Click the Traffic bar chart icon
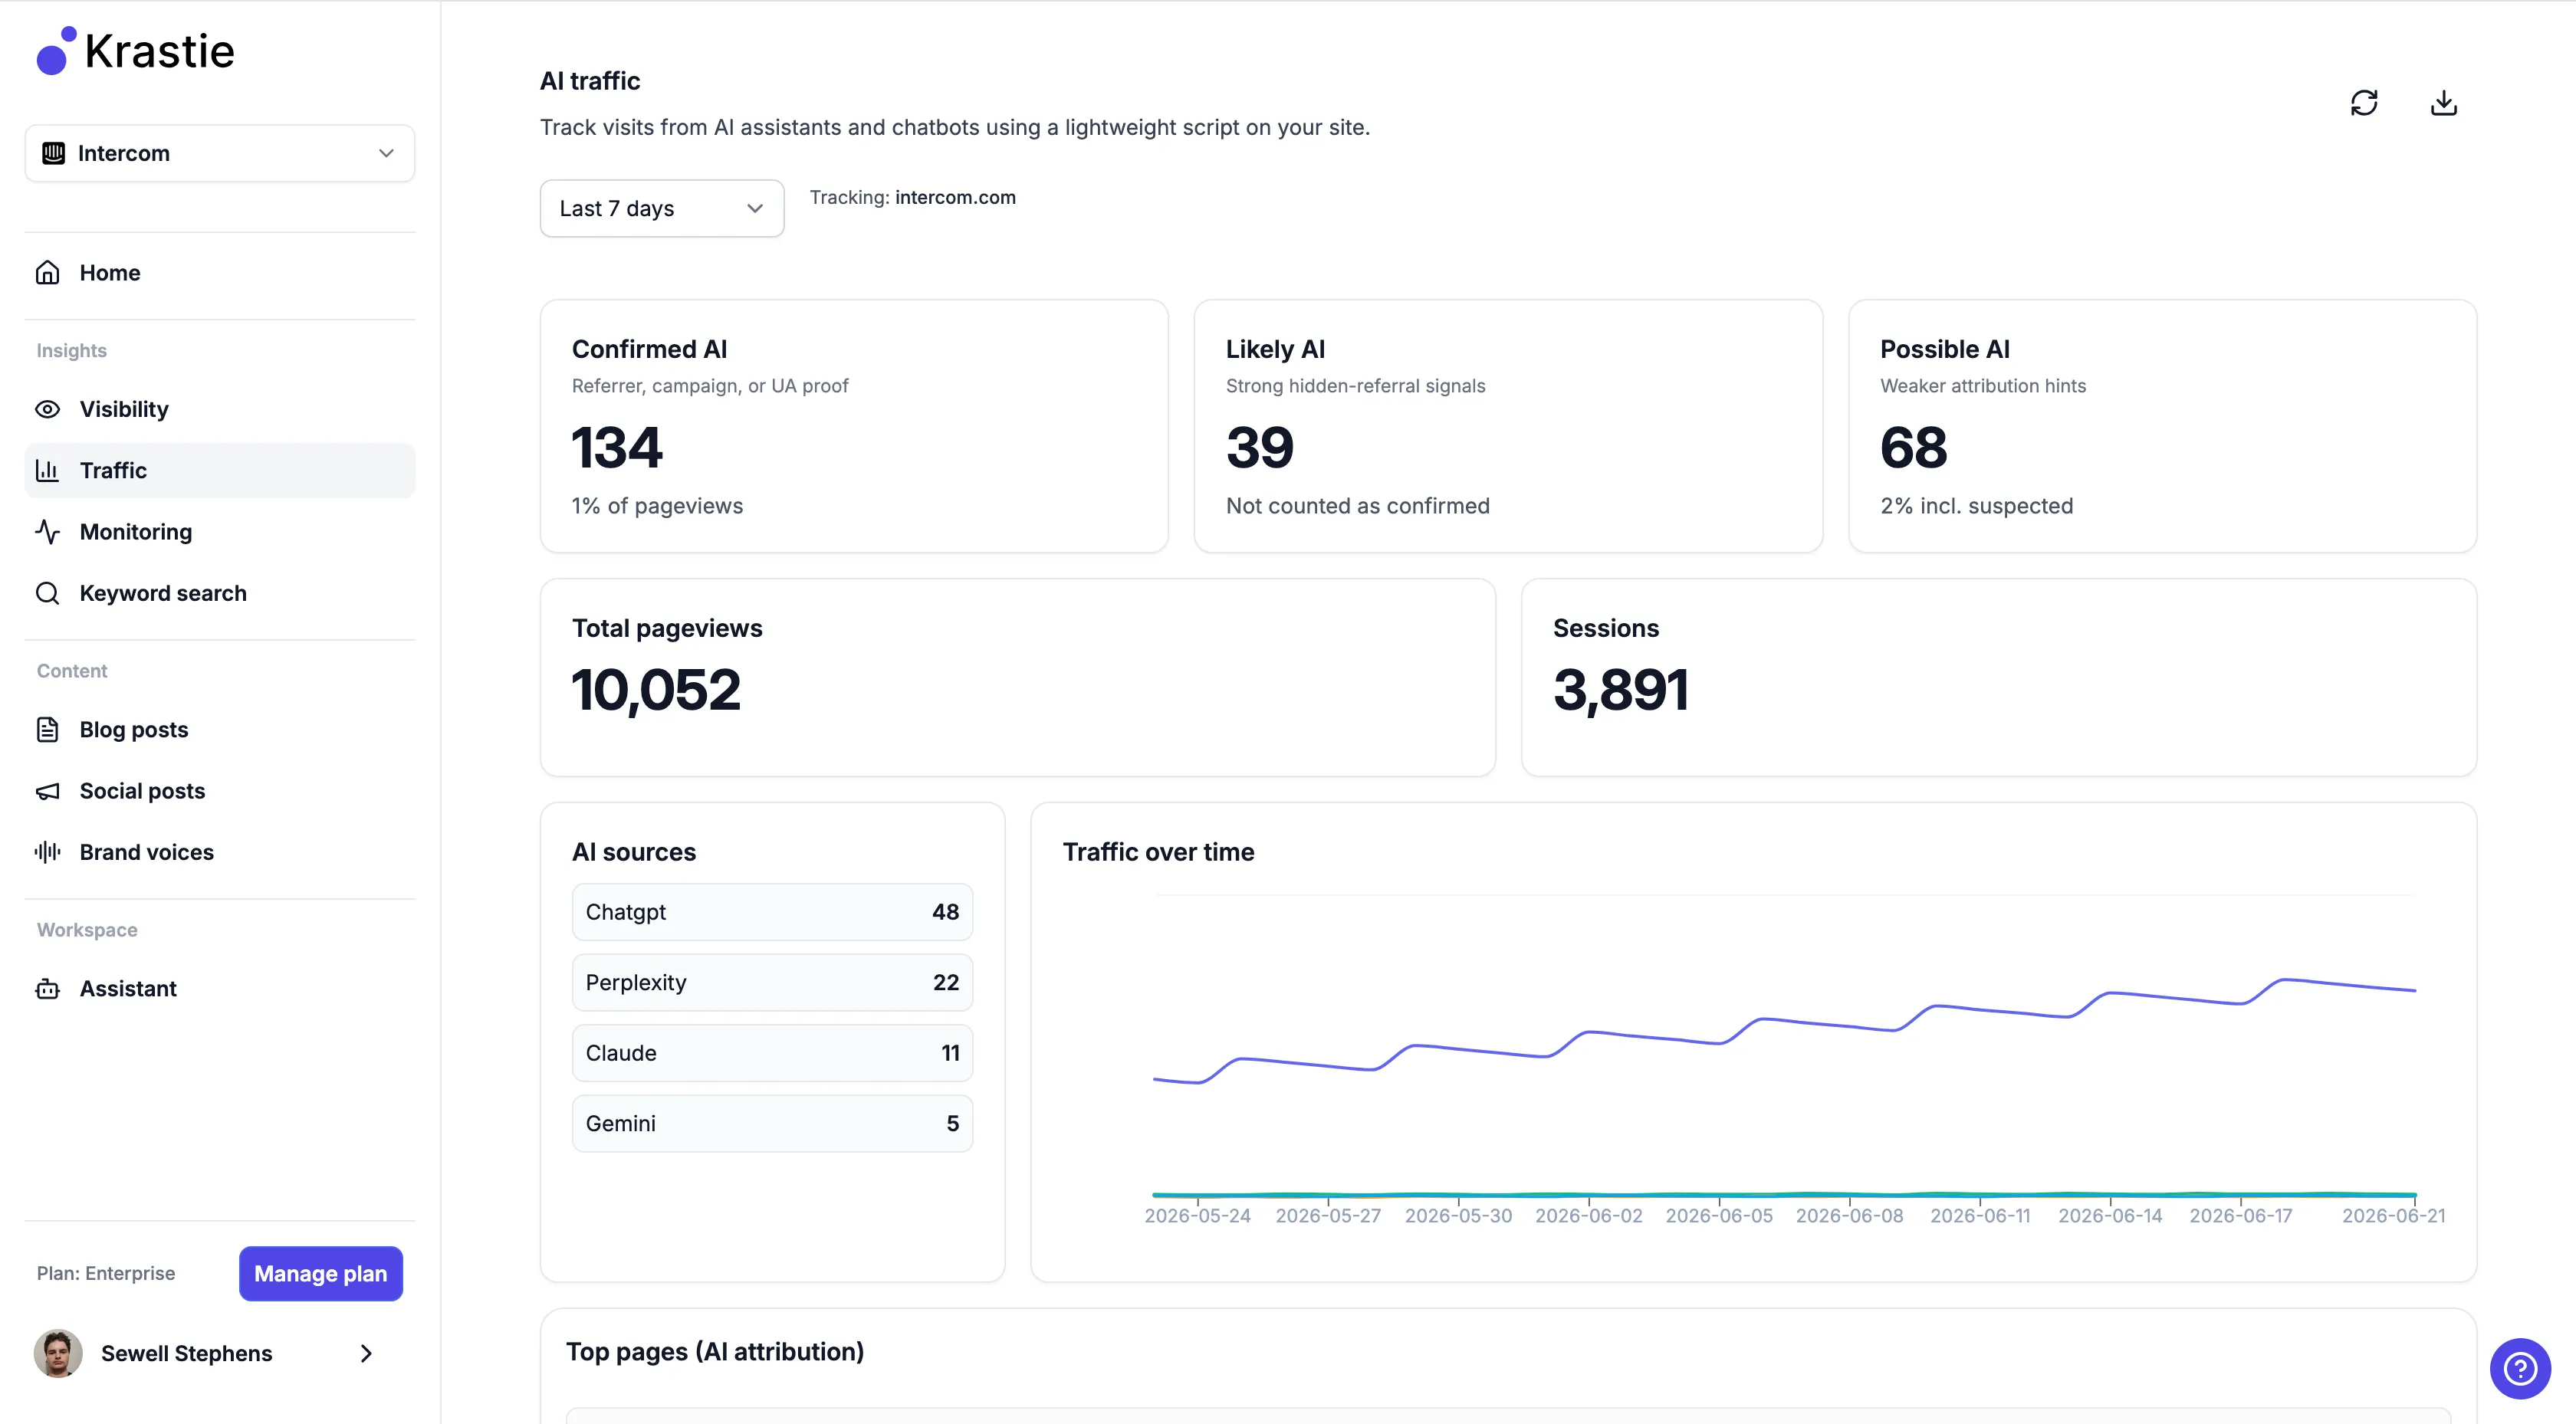The width and height of the screenshot is (2576, 1424). pyautogui.click(x=47, y=470)
